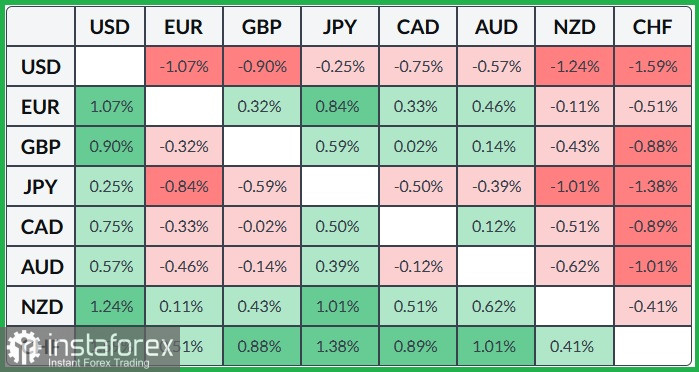This screenshot has width=699, height=372.
Task: Select the NZD column header
Action: [x=574, y=27]
